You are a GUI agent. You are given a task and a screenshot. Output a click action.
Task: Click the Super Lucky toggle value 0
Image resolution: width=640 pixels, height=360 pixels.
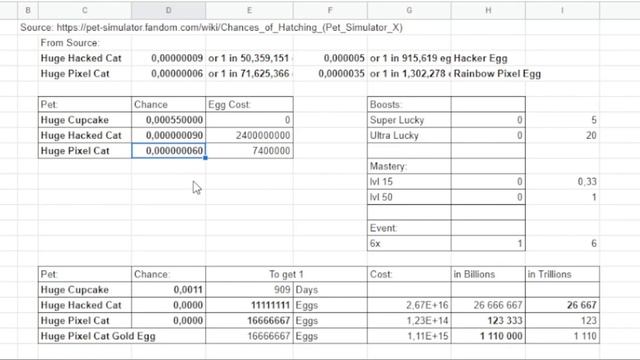[x=488, y=120]
